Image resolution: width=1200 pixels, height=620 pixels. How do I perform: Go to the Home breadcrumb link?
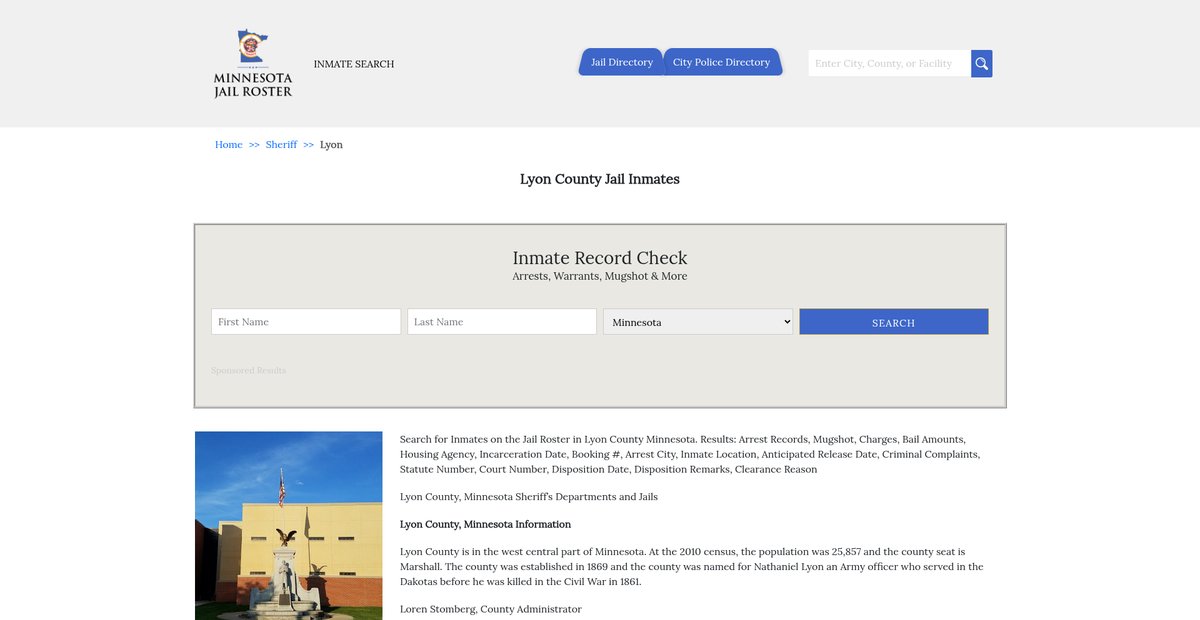pyautogui.click(x=228, y=145)
